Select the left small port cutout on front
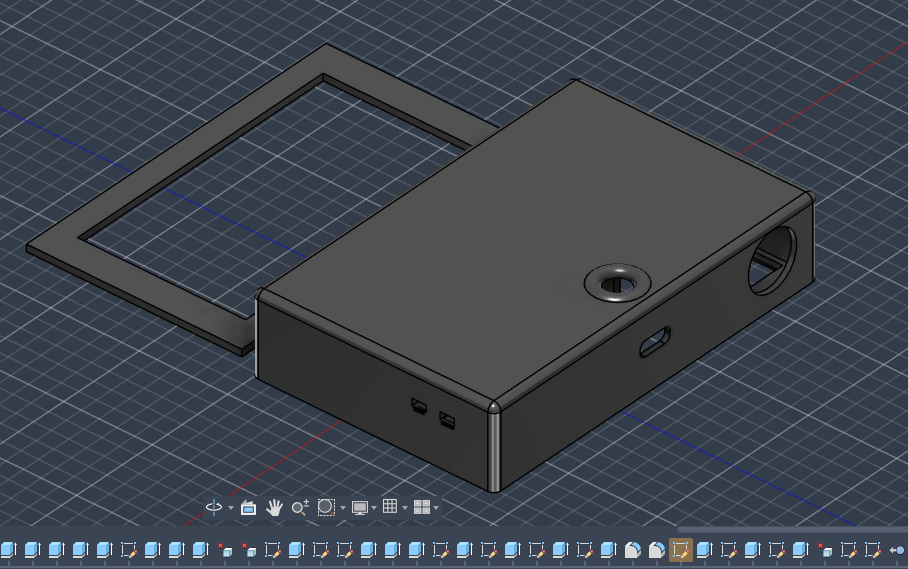Screen dimensions: 908x569 click(419, 405)
